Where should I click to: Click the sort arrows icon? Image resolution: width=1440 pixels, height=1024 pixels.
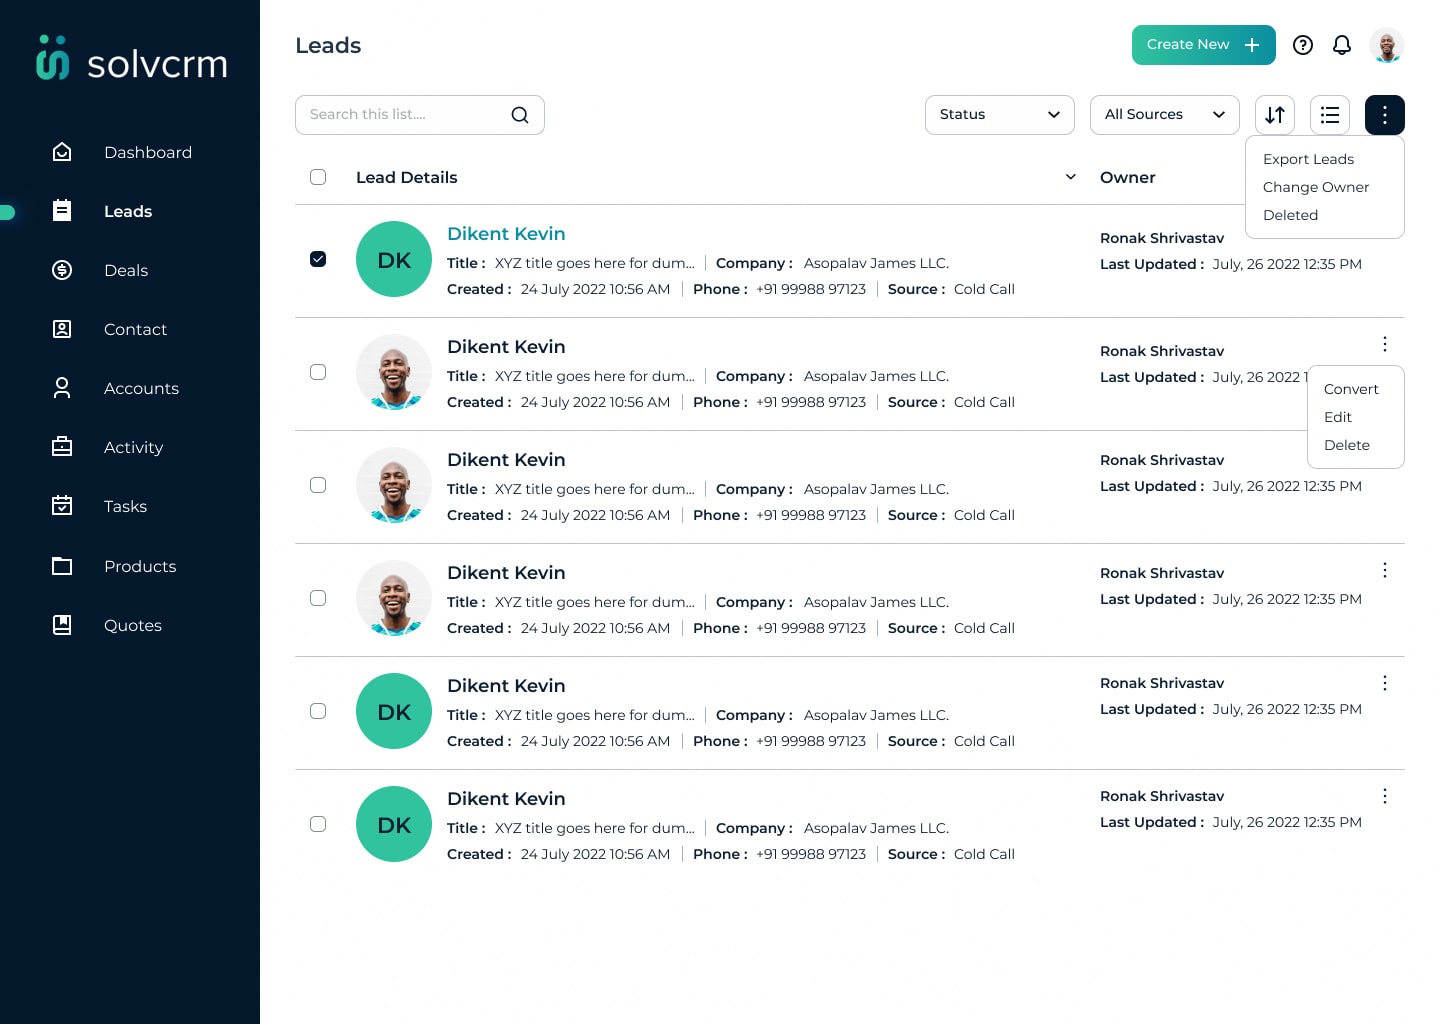1275,115
